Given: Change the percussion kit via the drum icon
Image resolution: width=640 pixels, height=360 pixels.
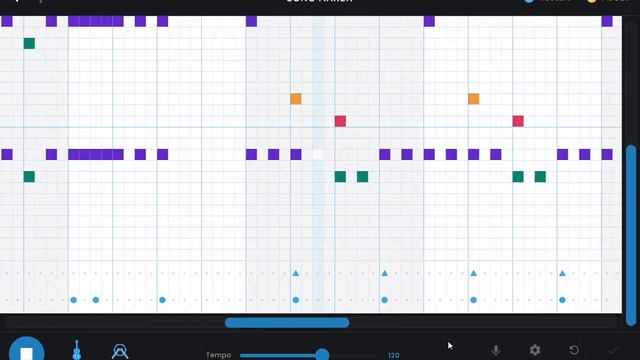Looking at the screenshot, I should 120,351.
